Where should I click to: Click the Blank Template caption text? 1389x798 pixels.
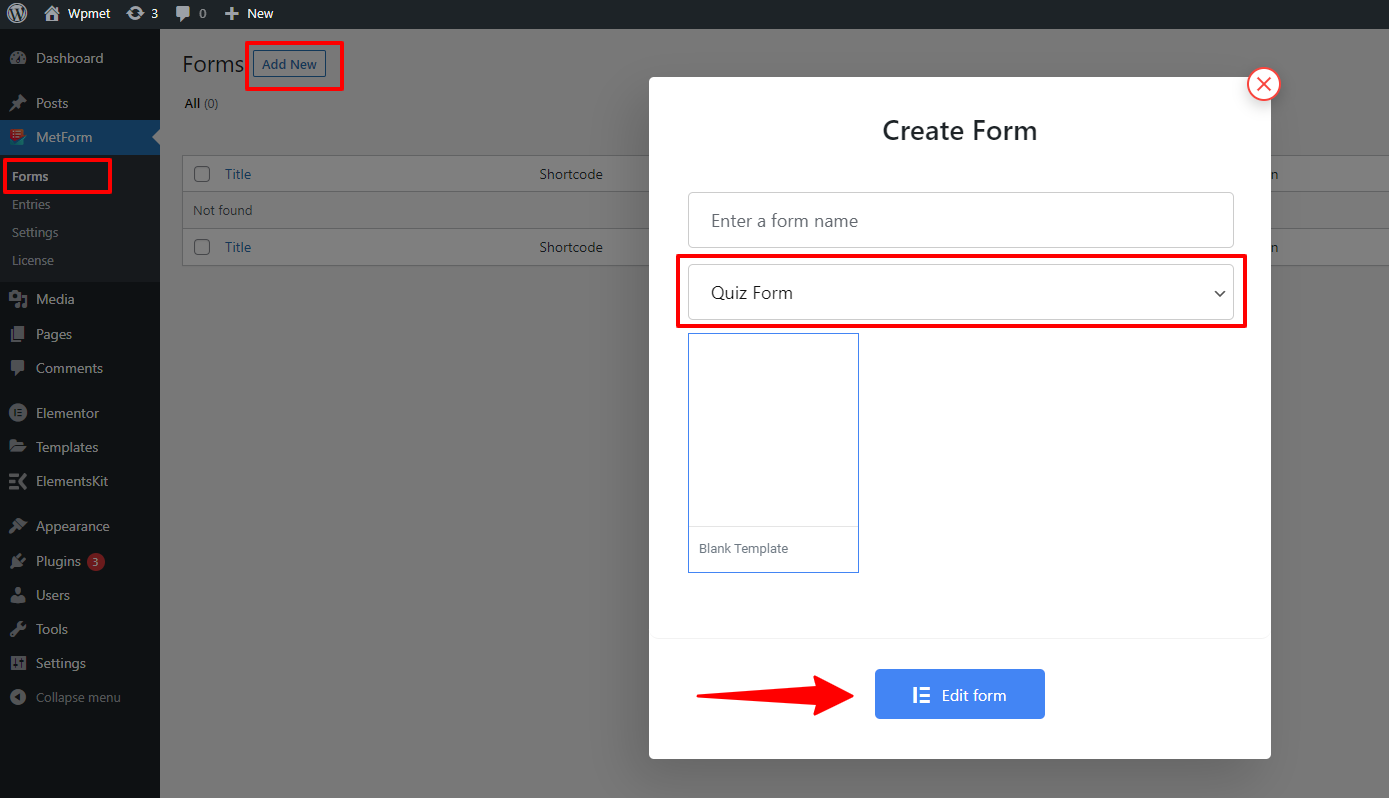743,548
